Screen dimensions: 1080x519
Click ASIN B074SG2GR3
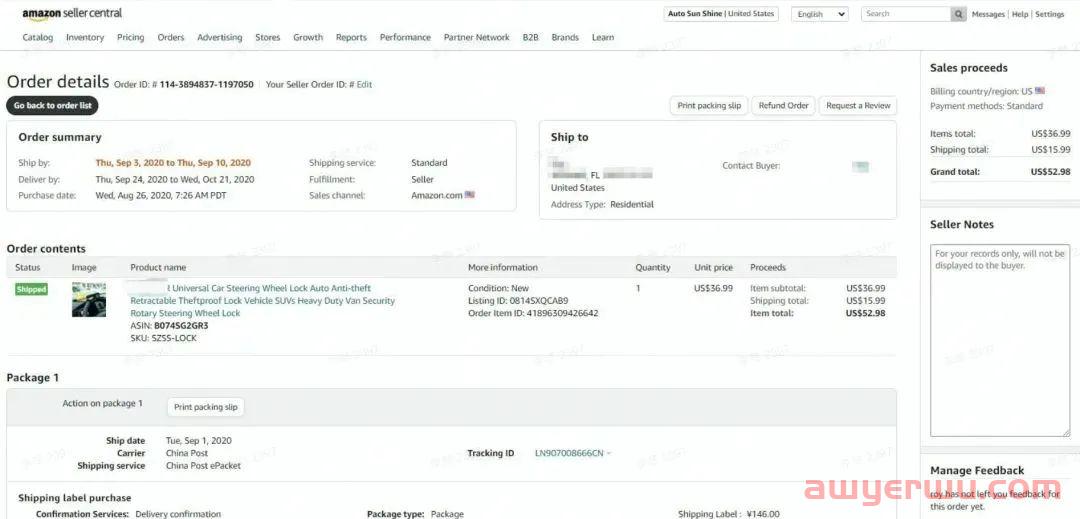click(x=181, y=326)
